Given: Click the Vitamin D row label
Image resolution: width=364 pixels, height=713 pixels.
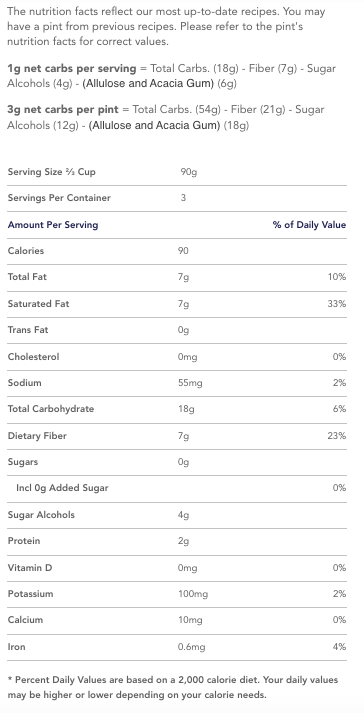Looking at the screenshot, I should click(27, 567).
